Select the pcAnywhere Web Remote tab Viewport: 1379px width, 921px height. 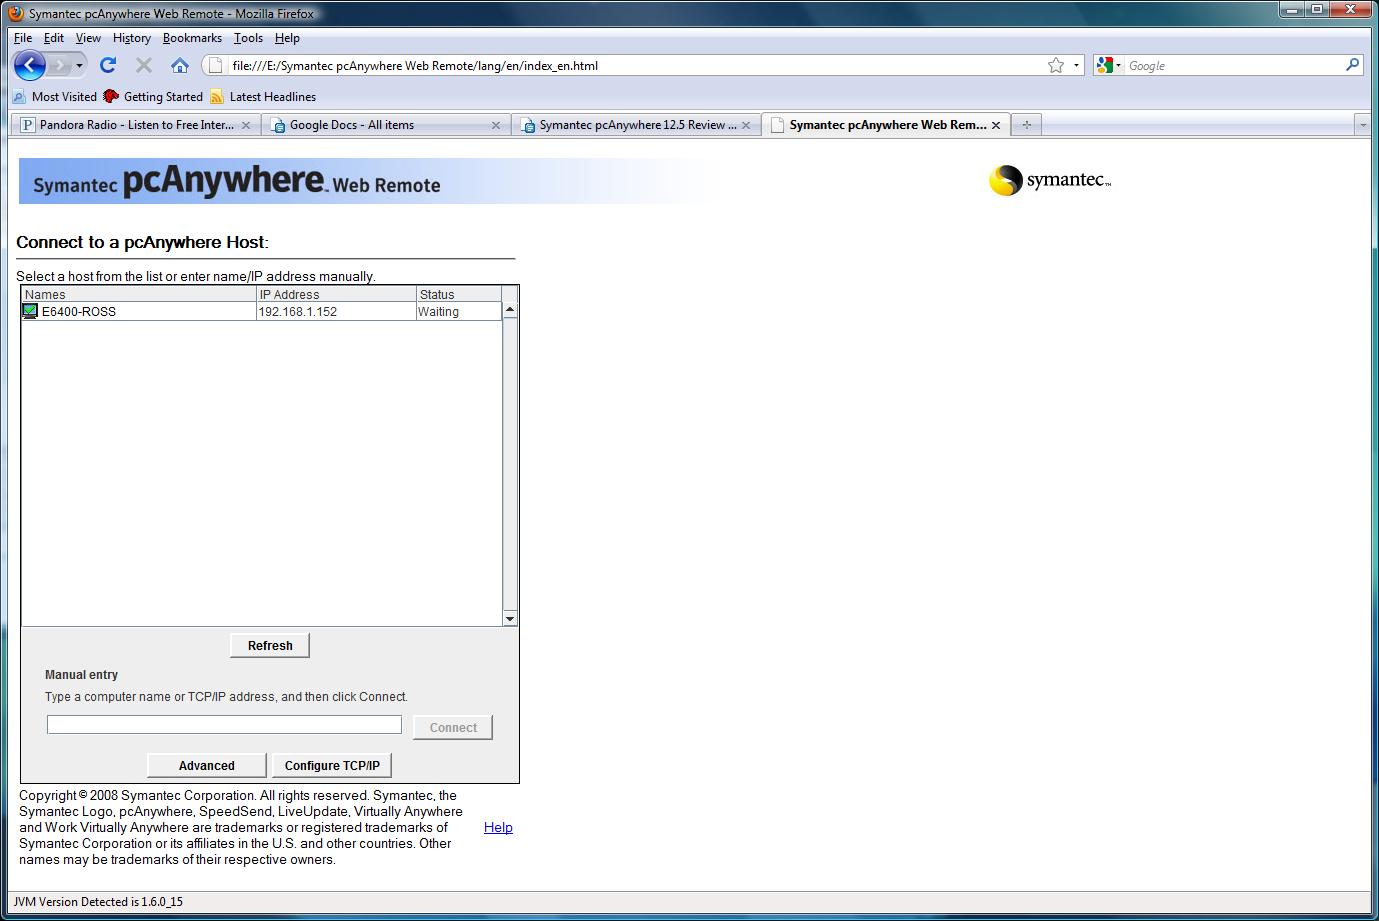(885, 125)
